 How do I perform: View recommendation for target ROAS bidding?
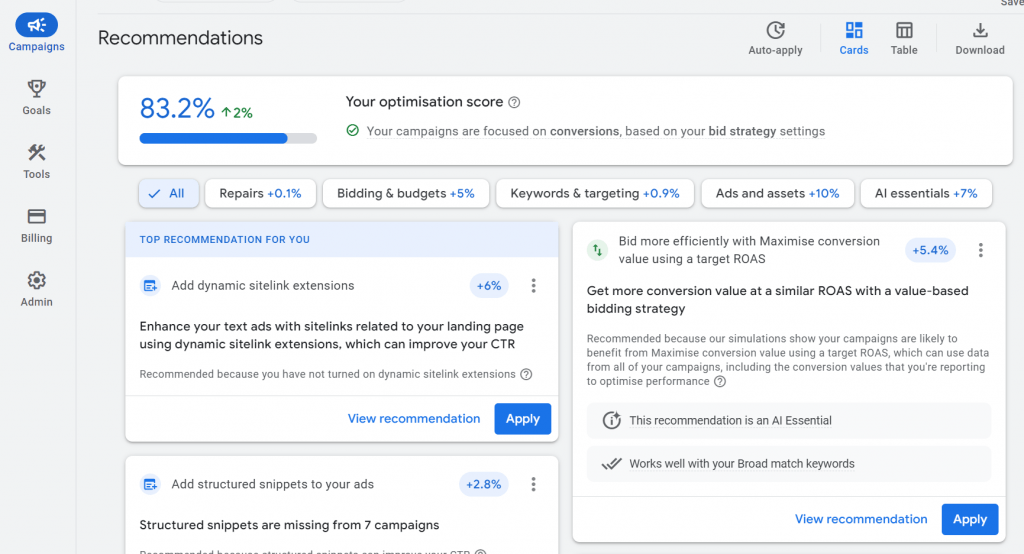(x=861, y=519)
